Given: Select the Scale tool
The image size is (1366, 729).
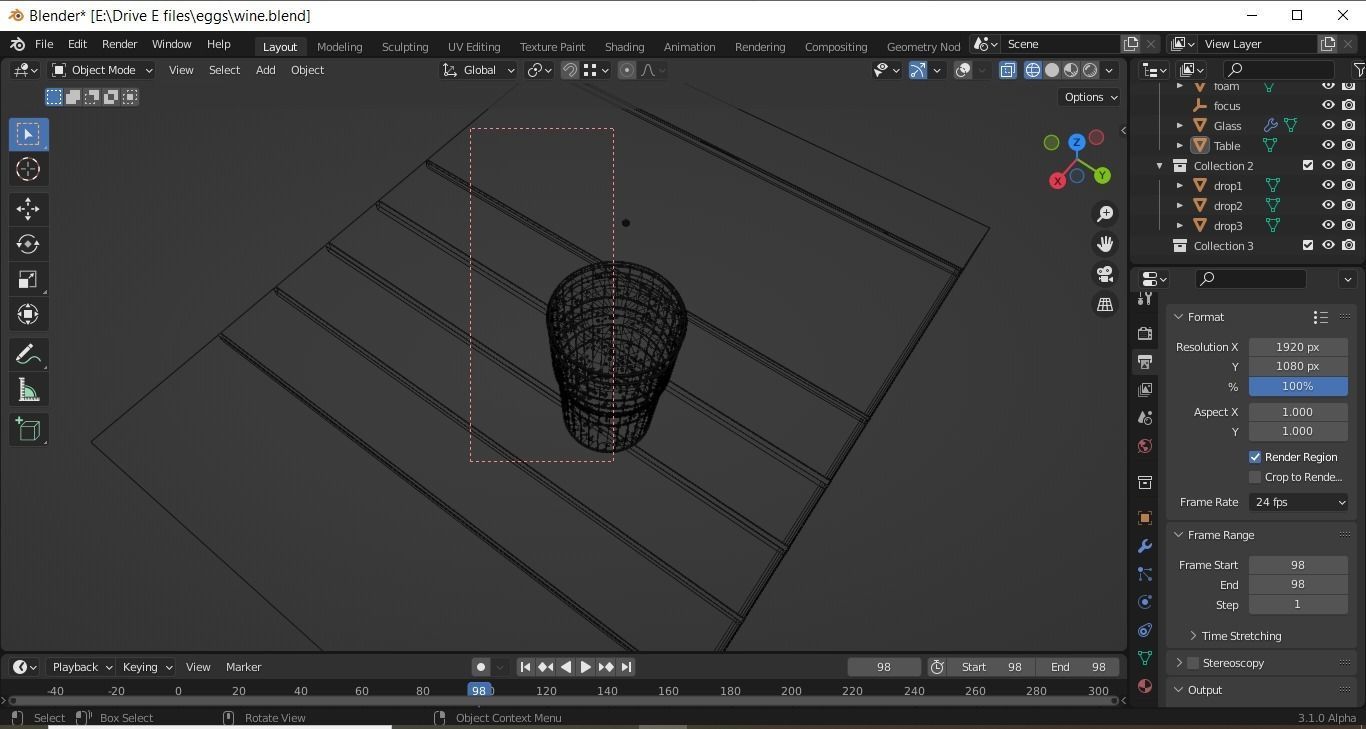Looking at the screenshot, I should pos(28,279).
